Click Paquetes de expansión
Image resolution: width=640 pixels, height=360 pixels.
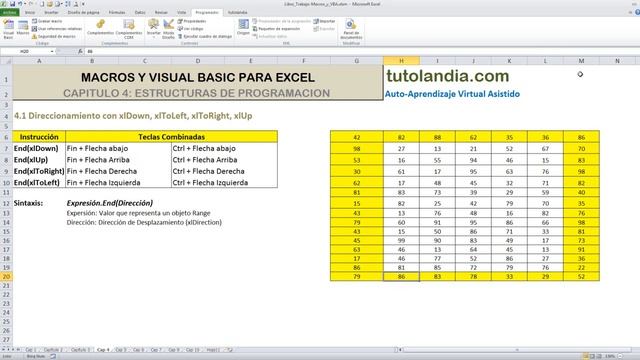(276, 29)
